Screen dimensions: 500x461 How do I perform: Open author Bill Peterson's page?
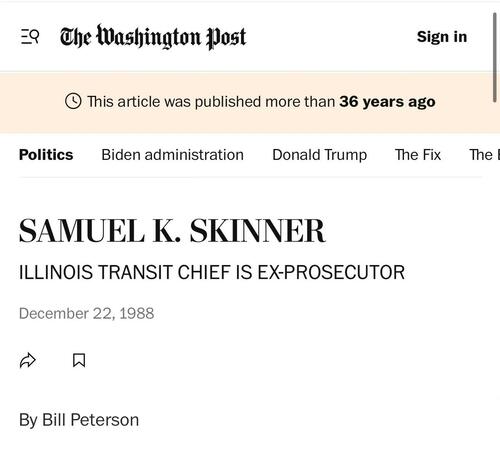[90, 420]
